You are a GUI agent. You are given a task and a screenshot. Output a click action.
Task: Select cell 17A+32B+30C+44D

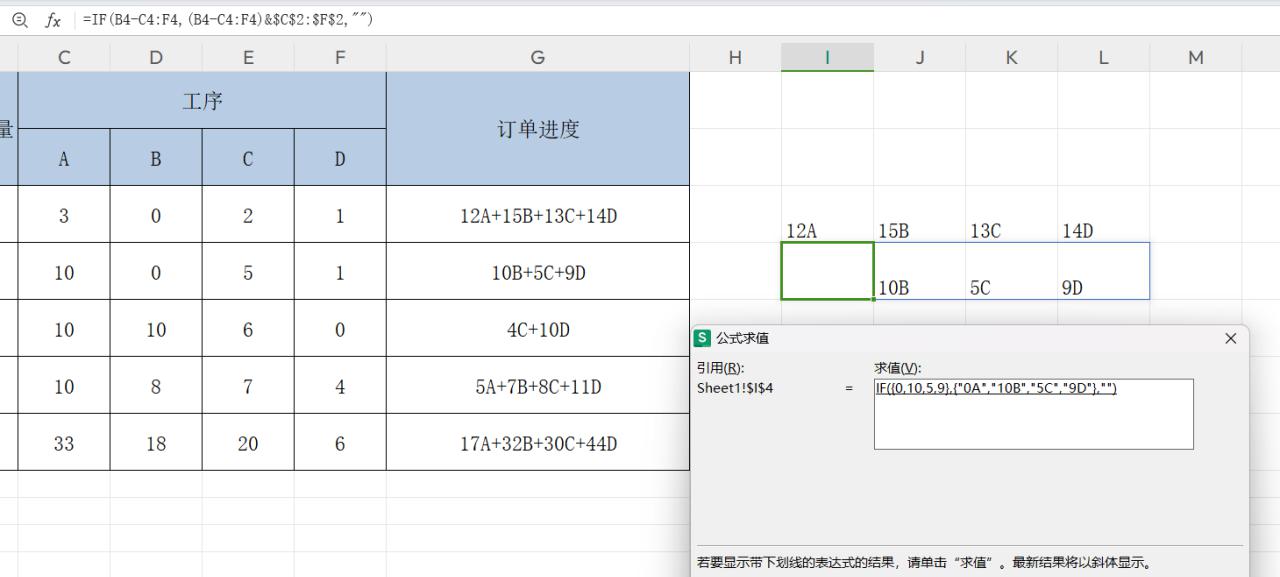[538, 443]
